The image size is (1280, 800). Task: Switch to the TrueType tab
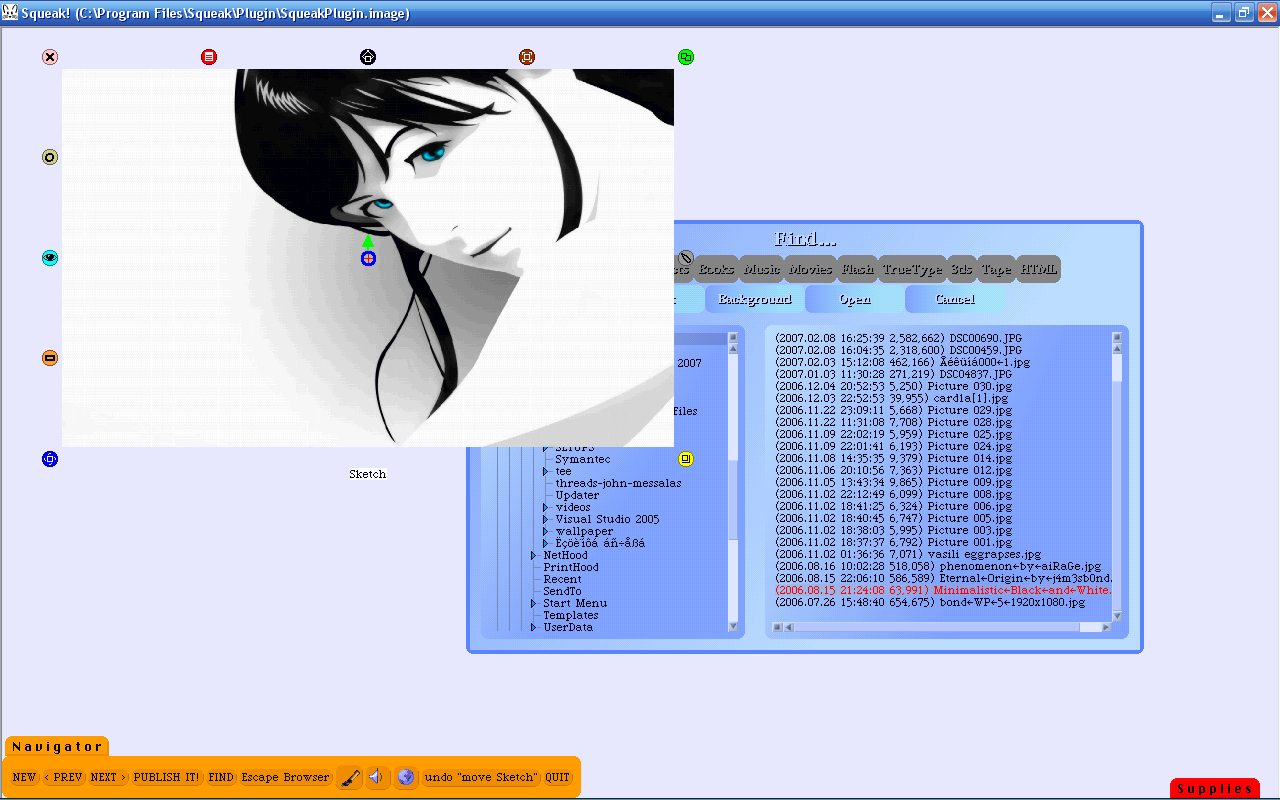912,269
